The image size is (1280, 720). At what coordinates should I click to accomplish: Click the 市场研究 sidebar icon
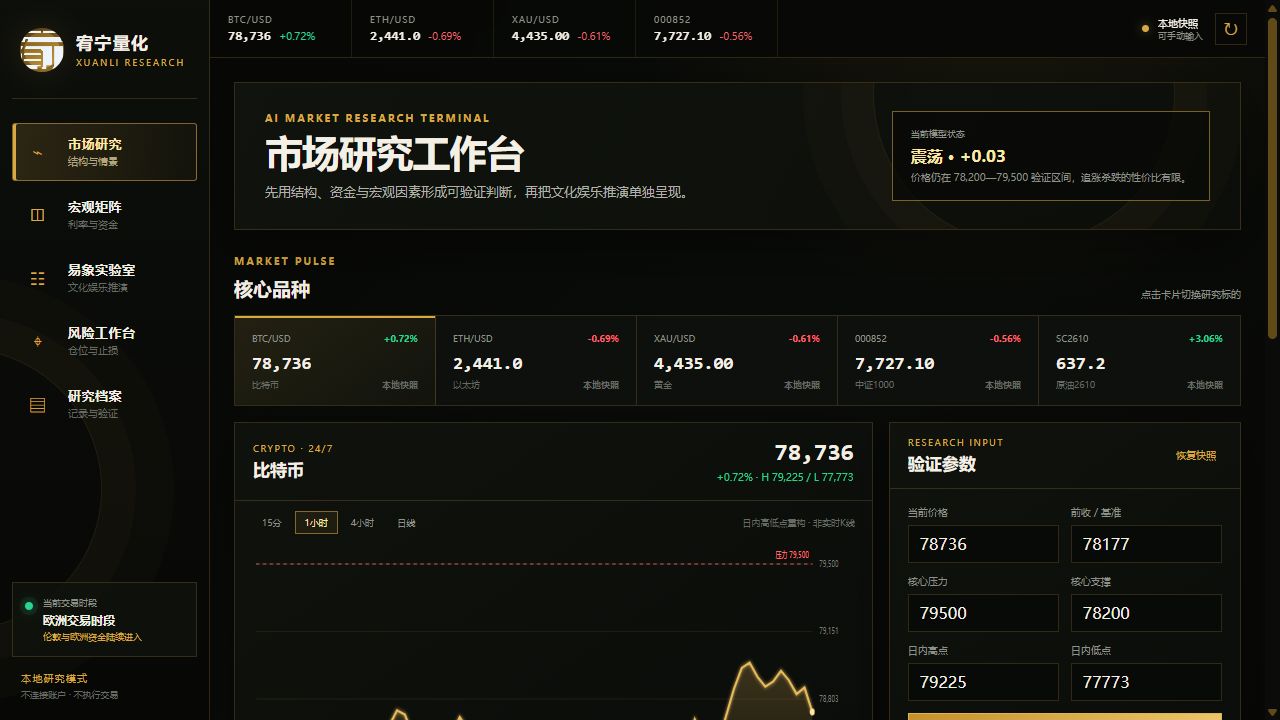[38, 152]
